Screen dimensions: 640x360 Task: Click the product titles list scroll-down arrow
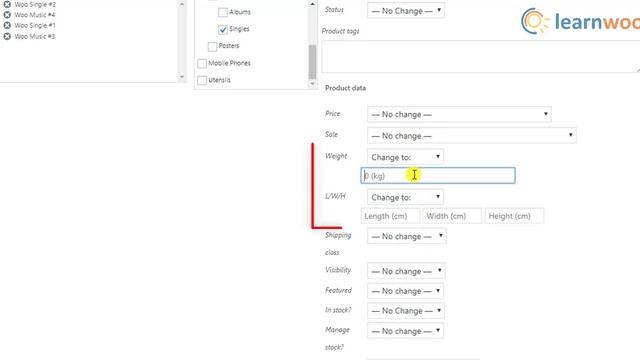[x=182, y=77]
